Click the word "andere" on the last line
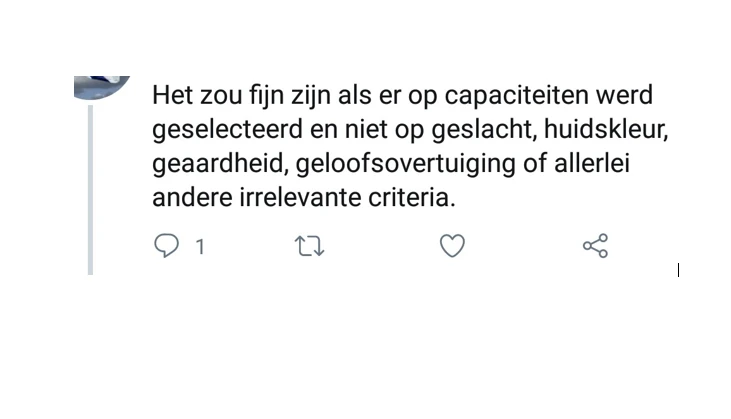731x419 pixels. [x=193, y=198]
